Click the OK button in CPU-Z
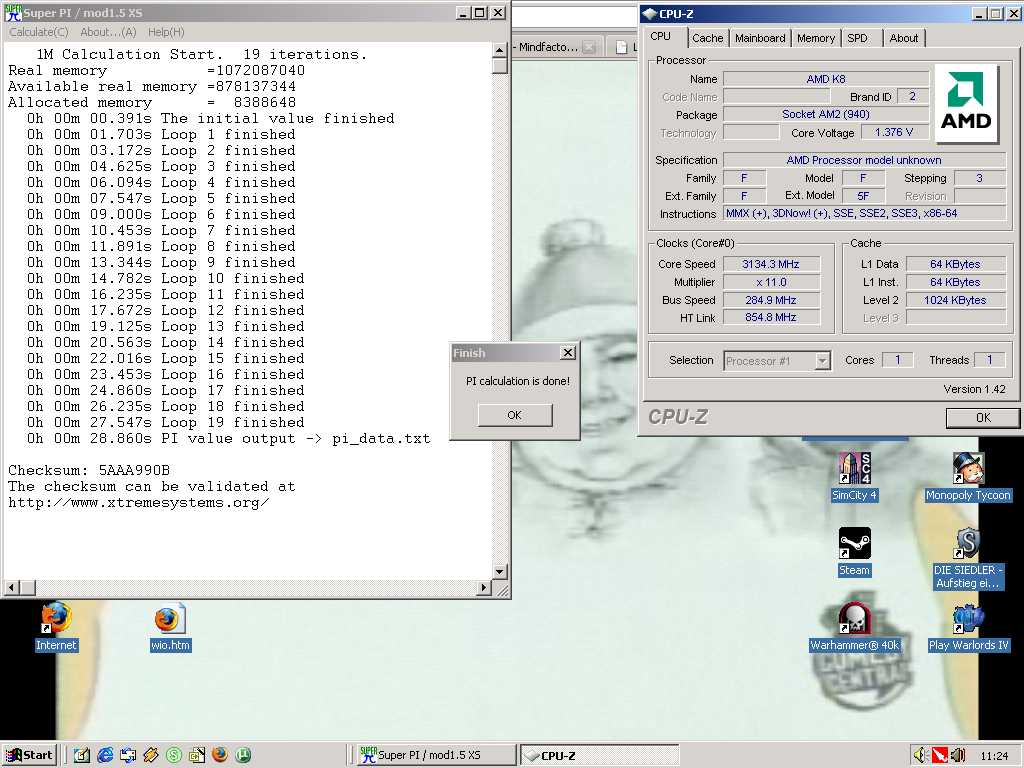This screenshot has height=768, width=1024. pos(983,418)
